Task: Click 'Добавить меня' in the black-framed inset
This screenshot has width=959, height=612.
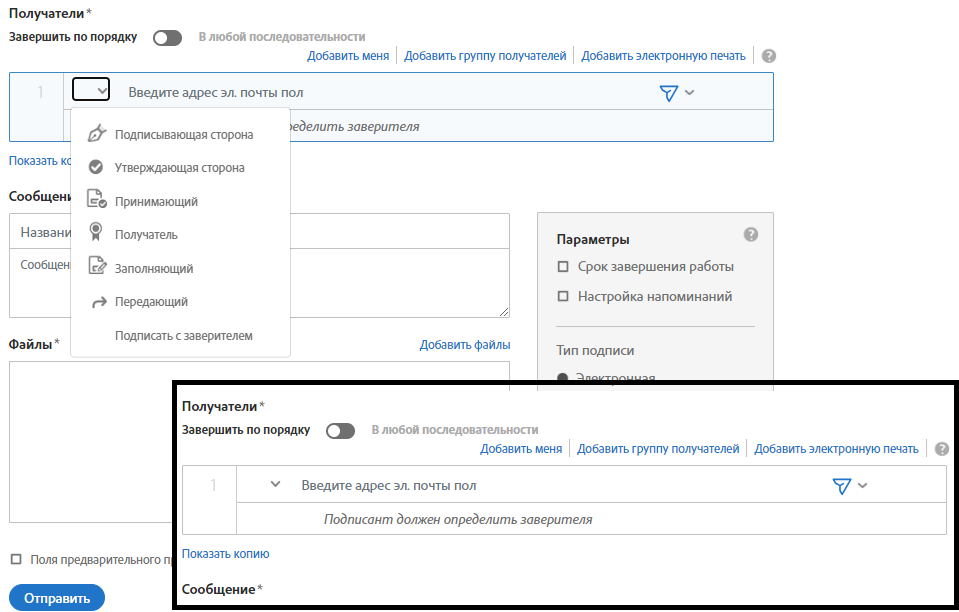Action: click(x=521, y=449)
